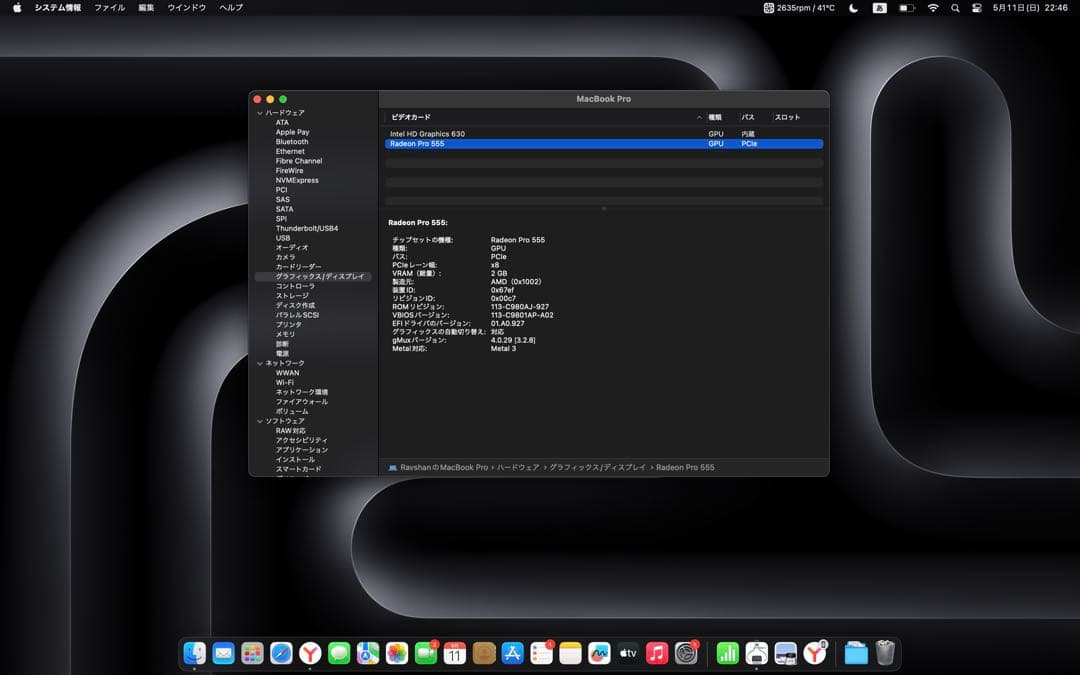Toggle Focus moon icon in menu bar
1080x675 pixels.
point(853,8)
